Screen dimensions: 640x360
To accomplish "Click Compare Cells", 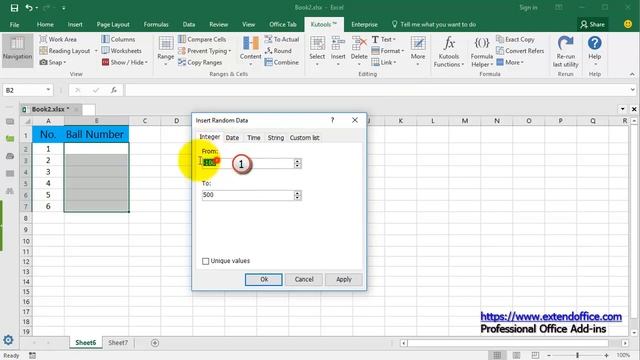I will [202, 39].
